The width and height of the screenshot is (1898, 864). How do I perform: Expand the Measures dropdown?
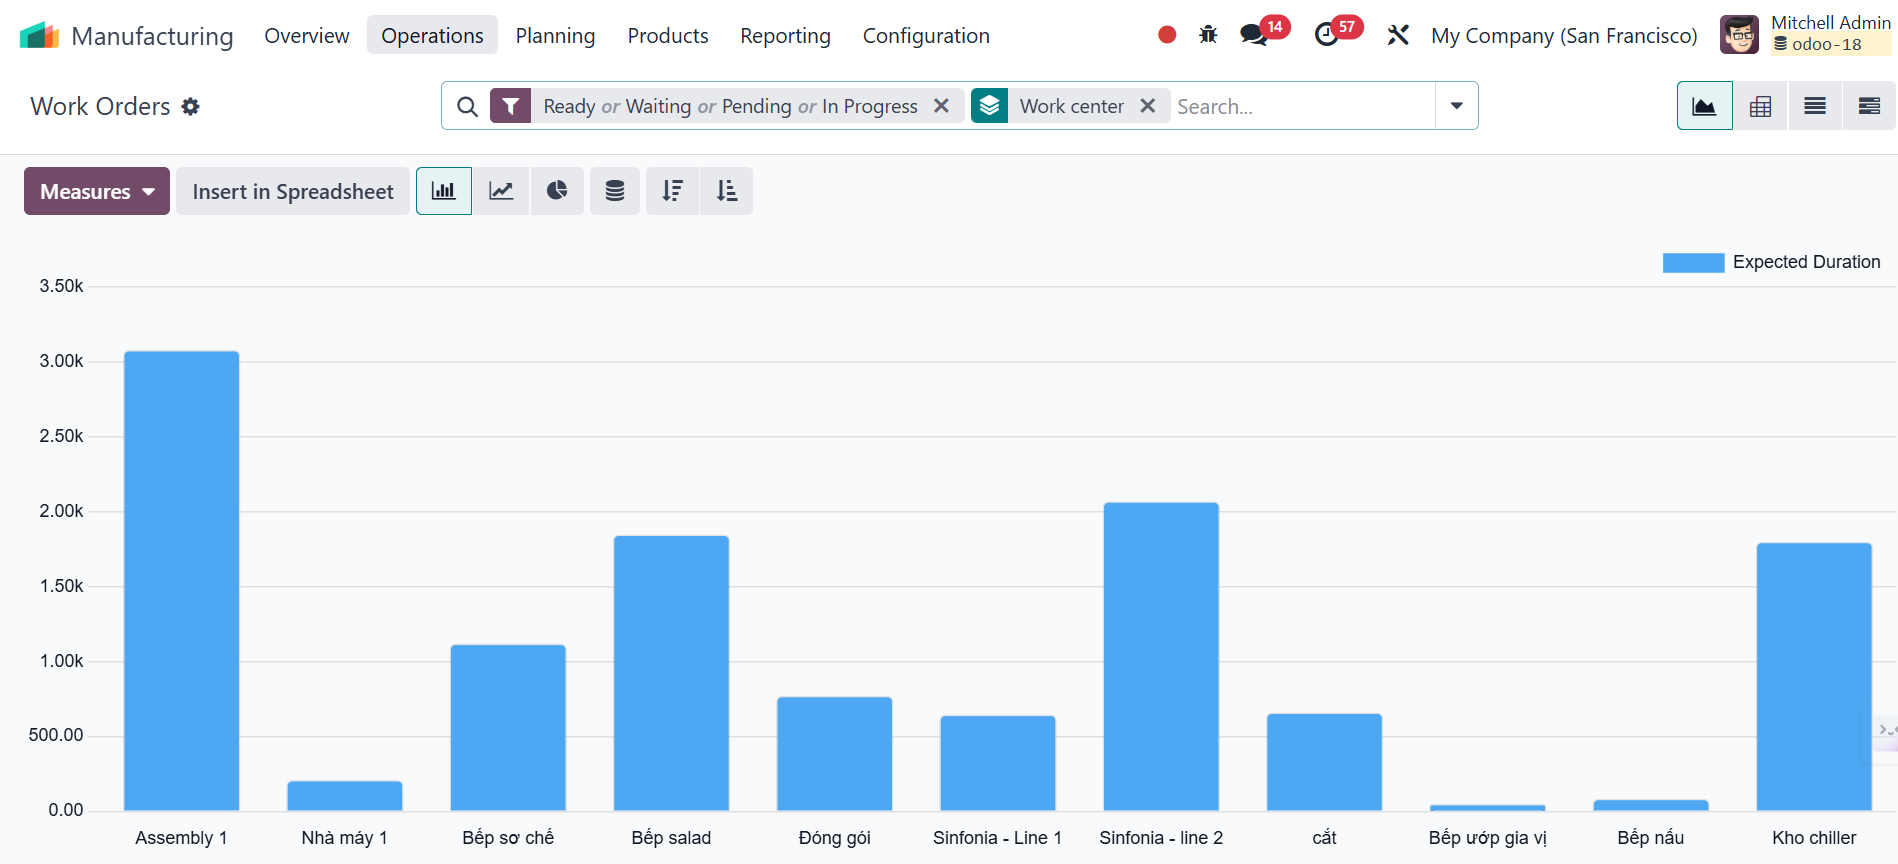pos(97,191)
